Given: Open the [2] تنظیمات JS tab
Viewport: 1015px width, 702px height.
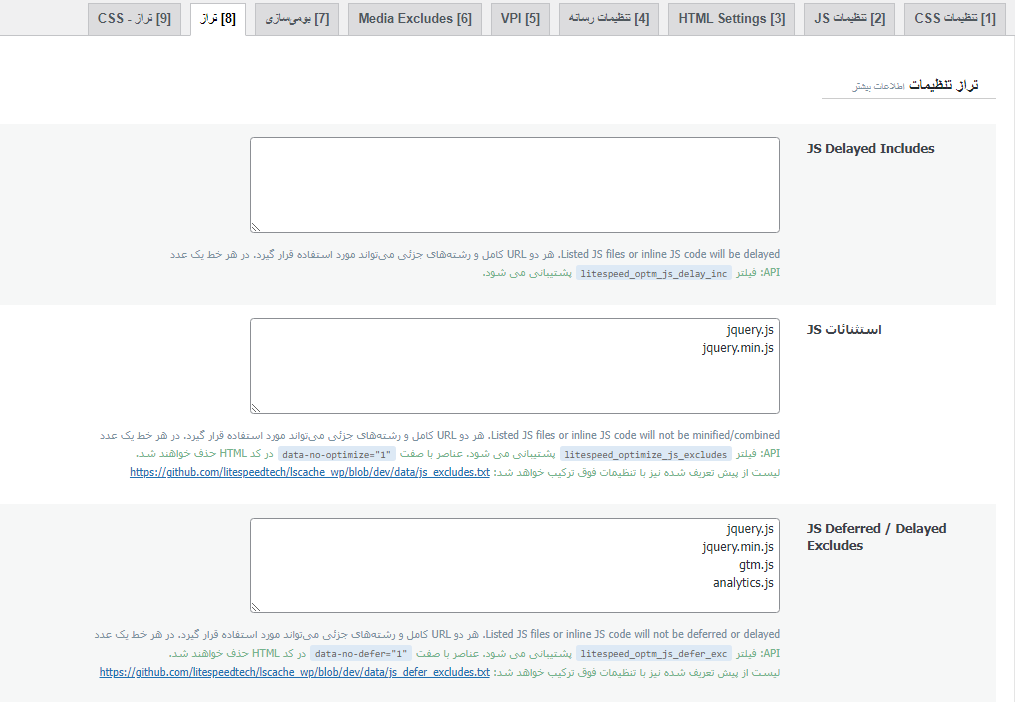Looking at the screenshot, I should 849,19.
